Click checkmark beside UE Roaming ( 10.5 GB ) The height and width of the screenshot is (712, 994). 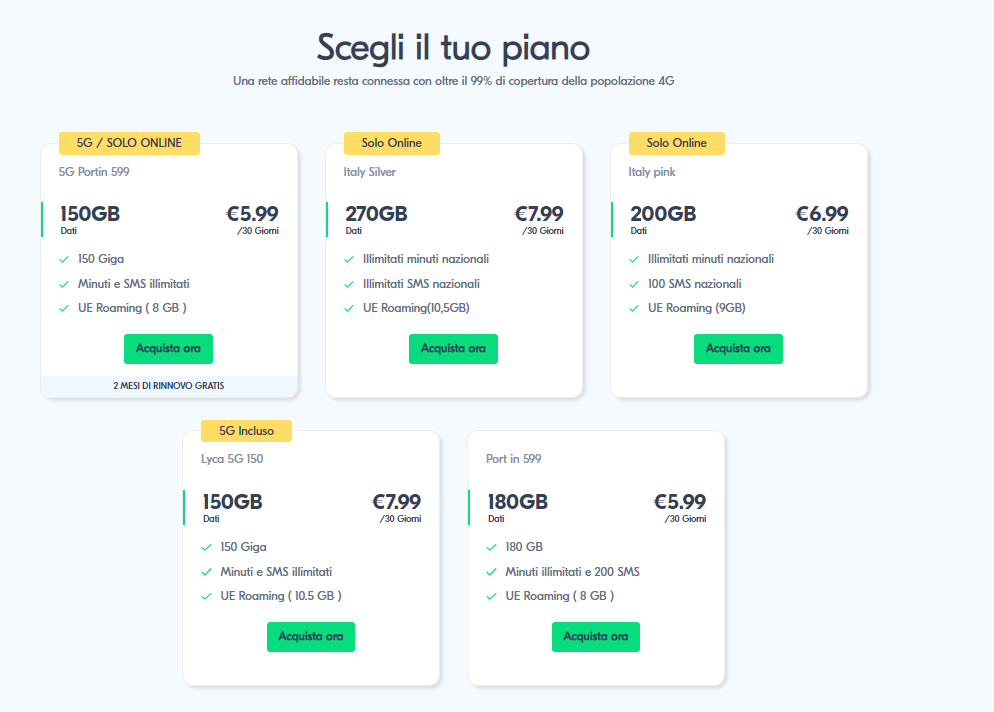207,596
